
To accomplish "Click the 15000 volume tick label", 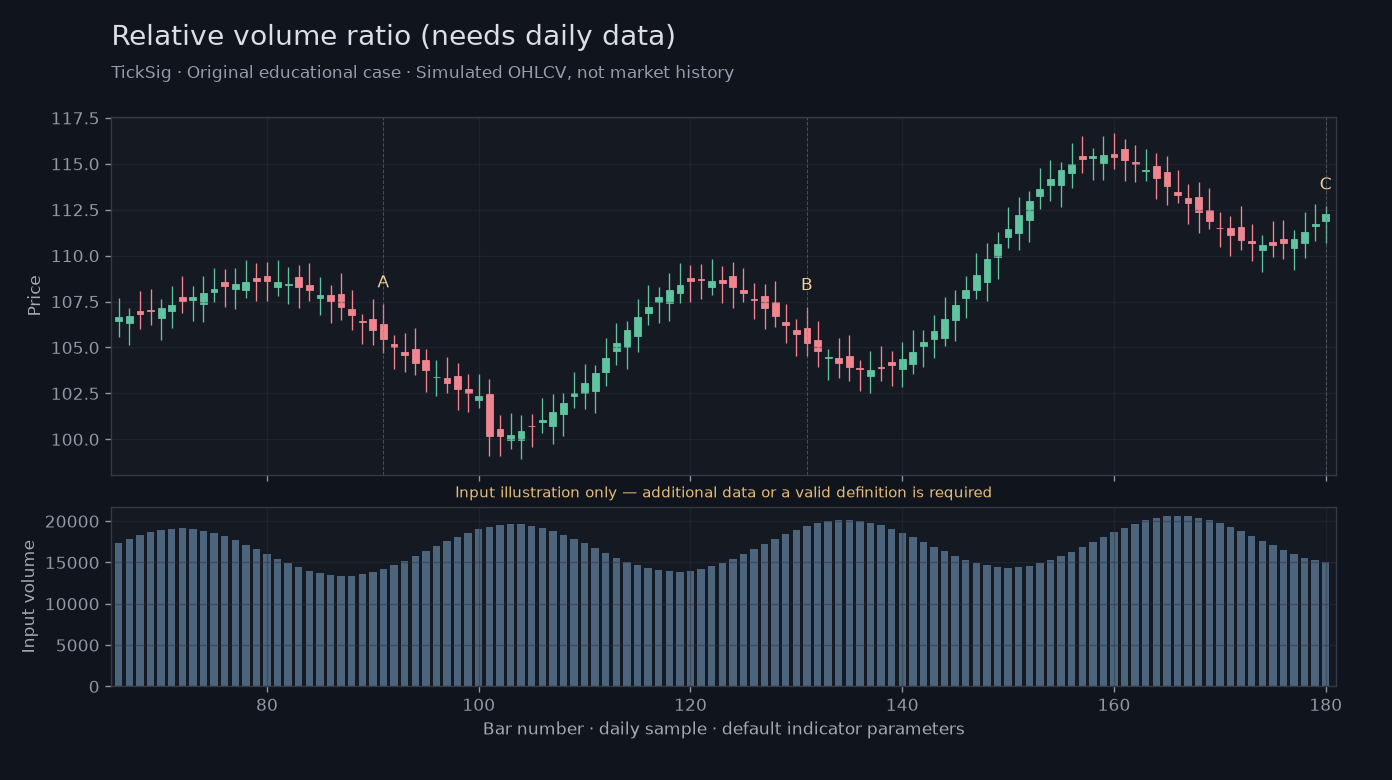I will (73, 563).
